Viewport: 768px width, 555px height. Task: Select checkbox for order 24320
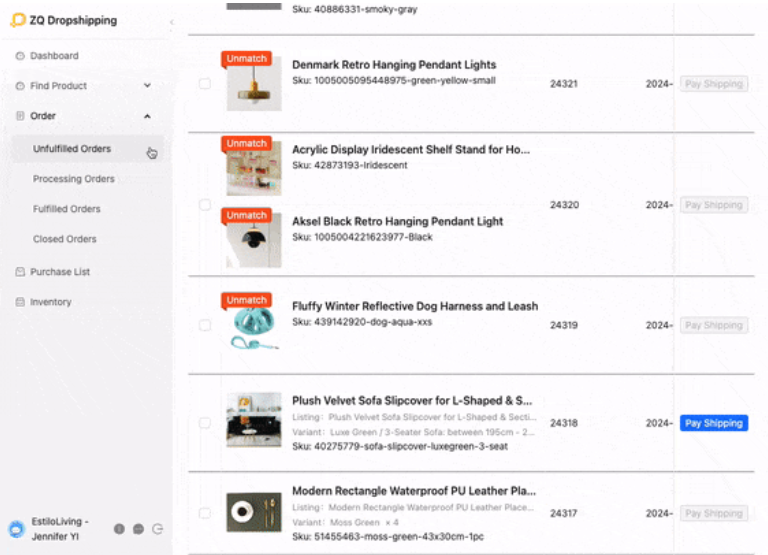click(x=205, y=205)
